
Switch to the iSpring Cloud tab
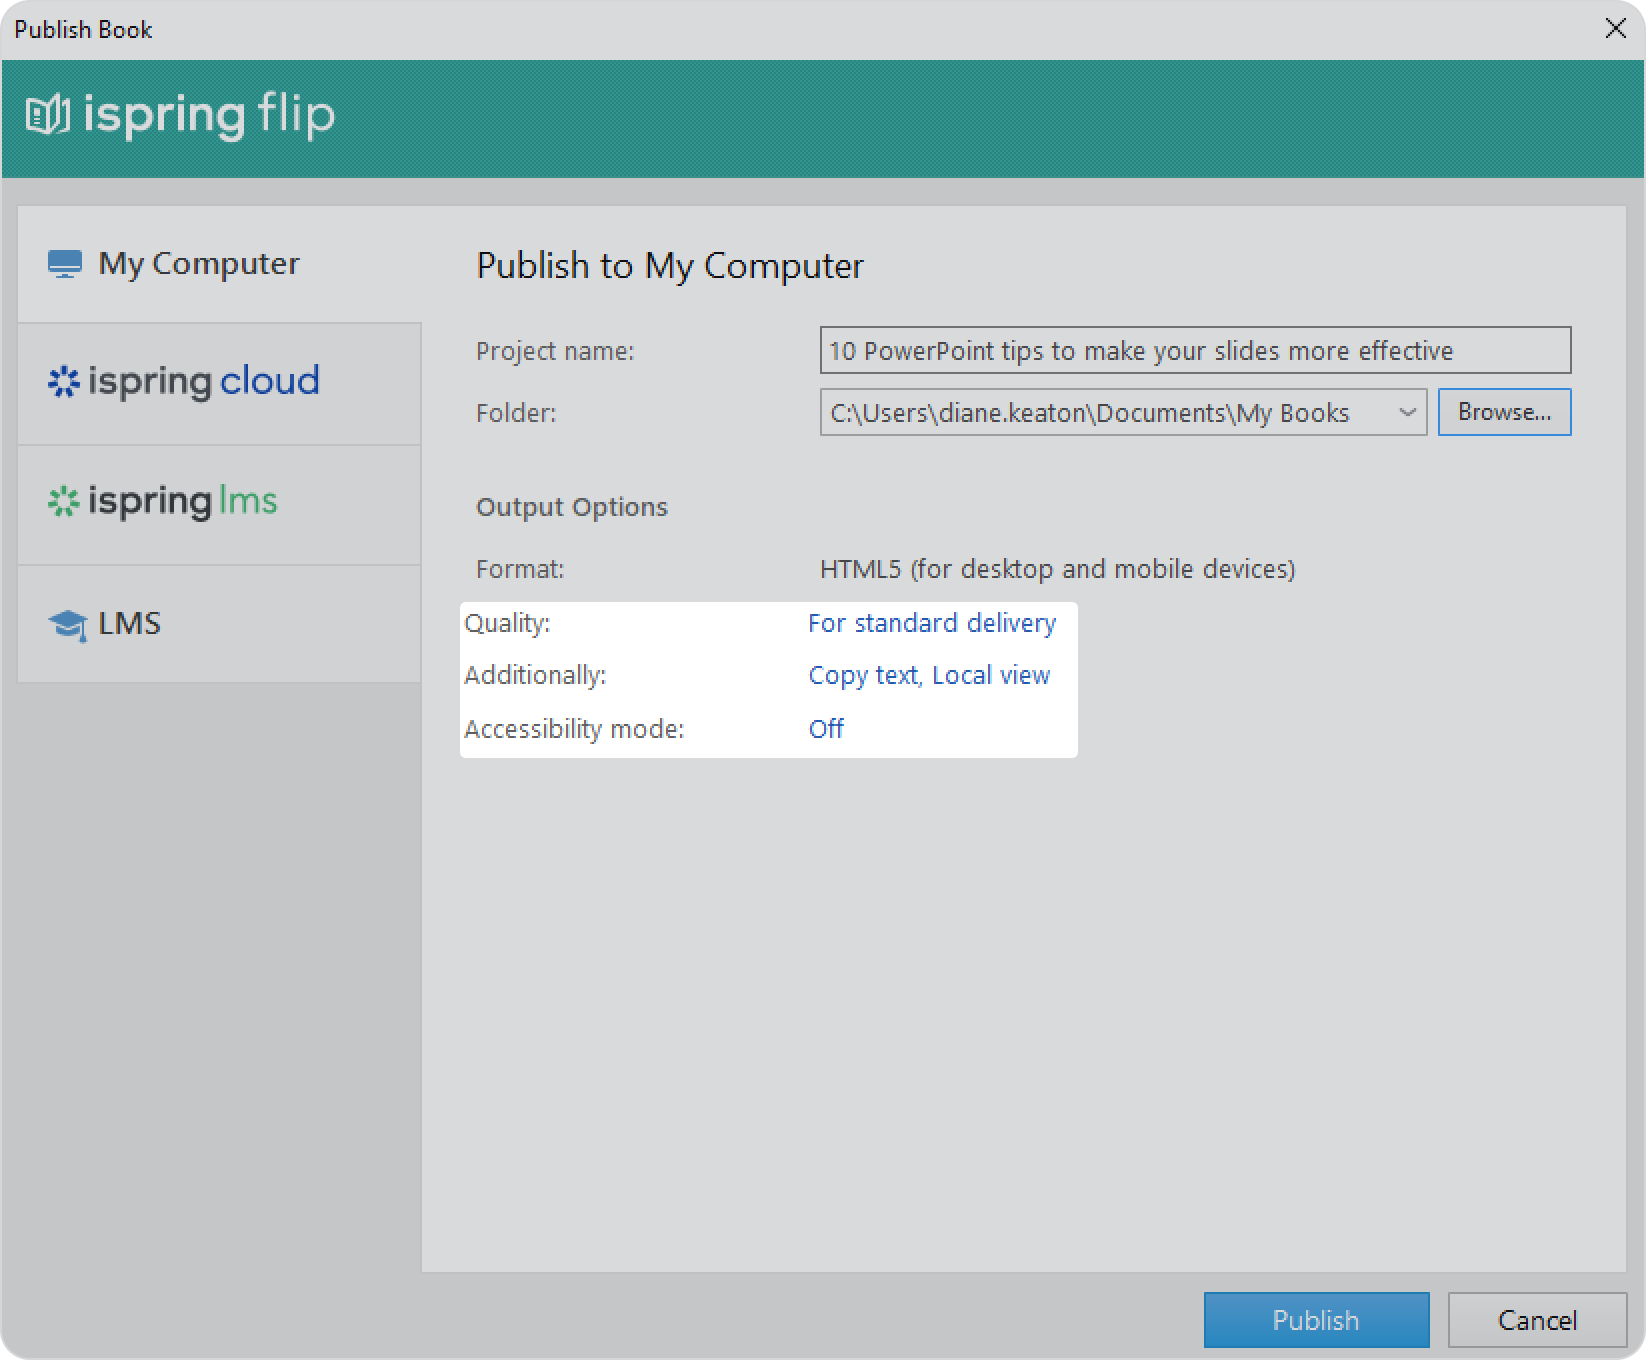[219, 383]
